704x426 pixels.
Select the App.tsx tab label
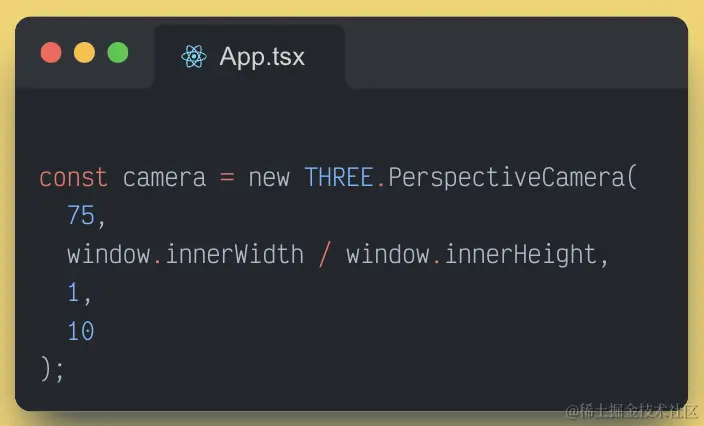[x=262, y=56]
